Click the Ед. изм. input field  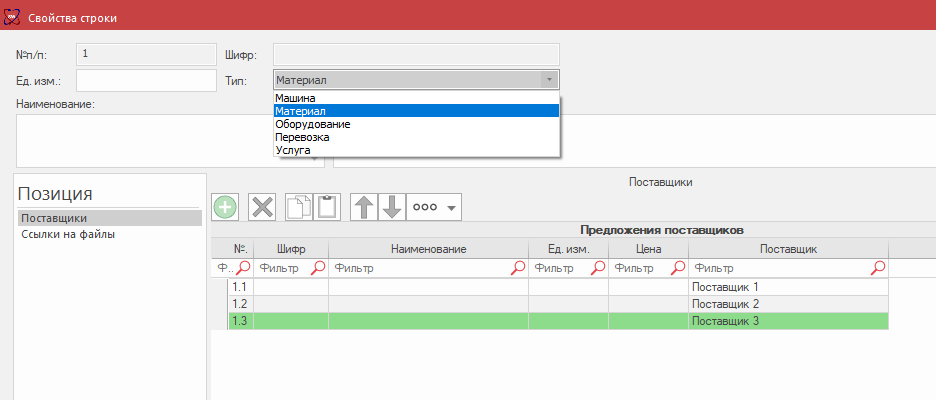[146, 80]
